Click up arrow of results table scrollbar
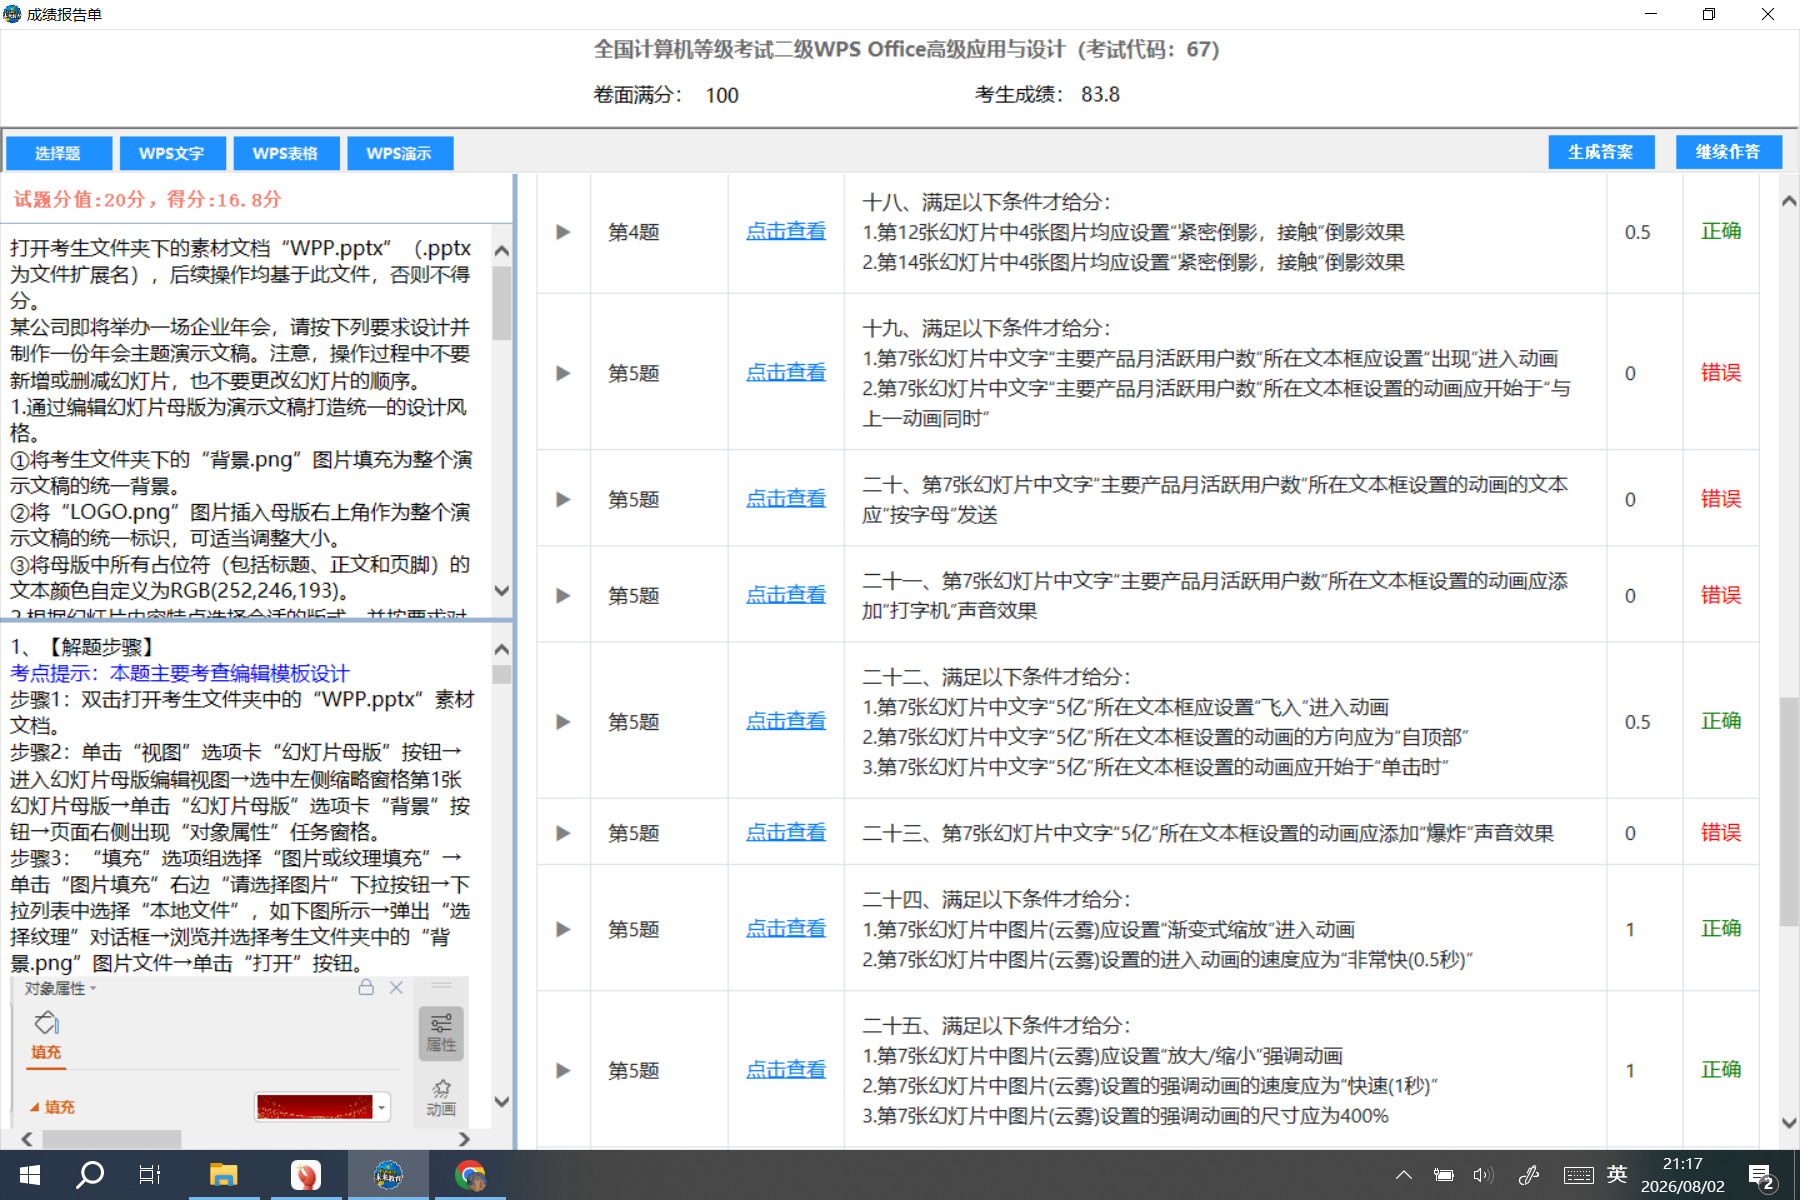This screenshot has width=1800, height=1200. click(1789, 201)
